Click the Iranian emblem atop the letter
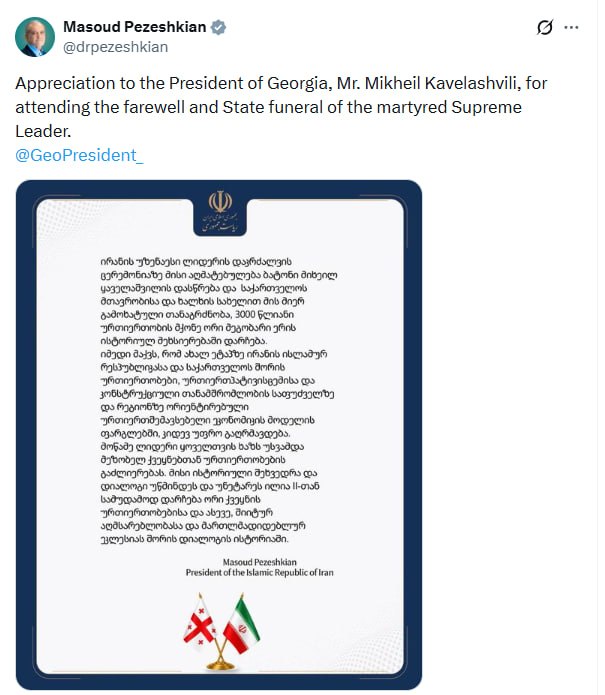The height and width of the screenshot is (695, 605). tap(220, 212)
